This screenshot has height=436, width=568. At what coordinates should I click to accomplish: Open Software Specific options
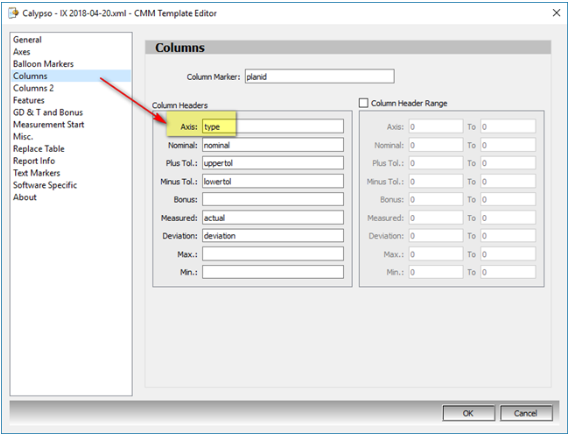(x=45, y=185)
